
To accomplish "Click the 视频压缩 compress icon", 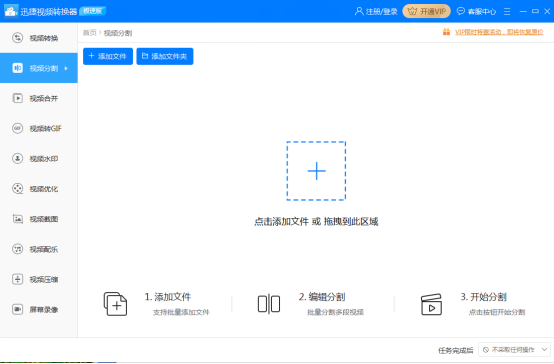I will point(17,279).
